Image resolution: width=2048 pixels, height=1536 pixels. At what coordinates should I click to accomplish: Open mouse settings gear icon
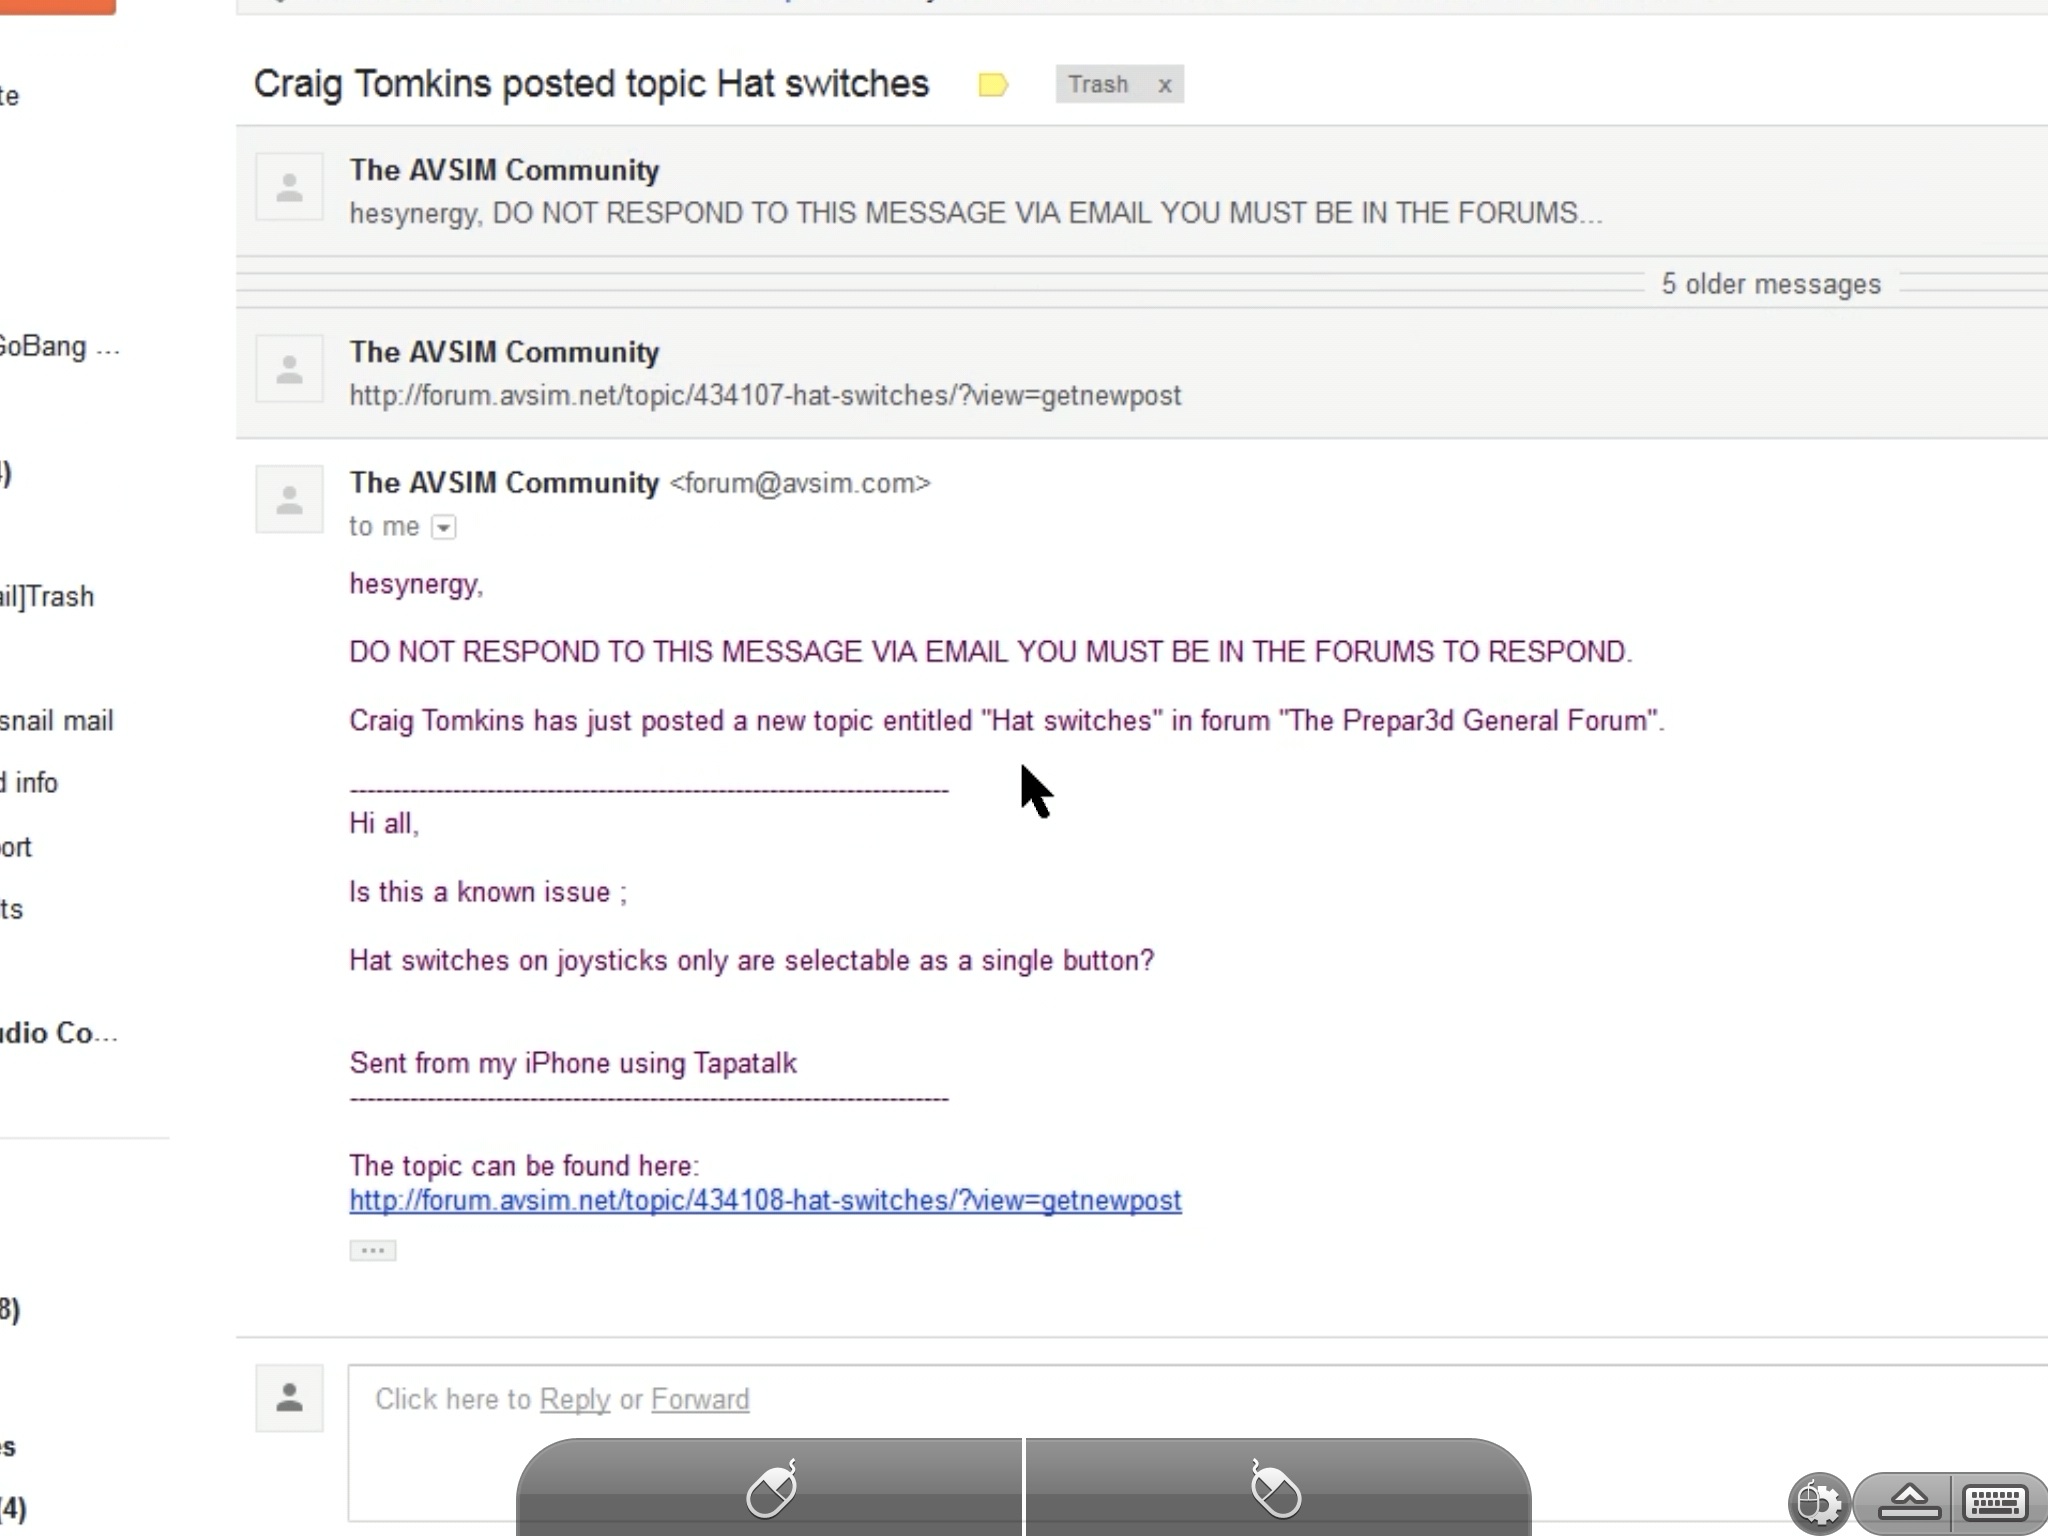pyautogui.click(x=1818, y=1503)
